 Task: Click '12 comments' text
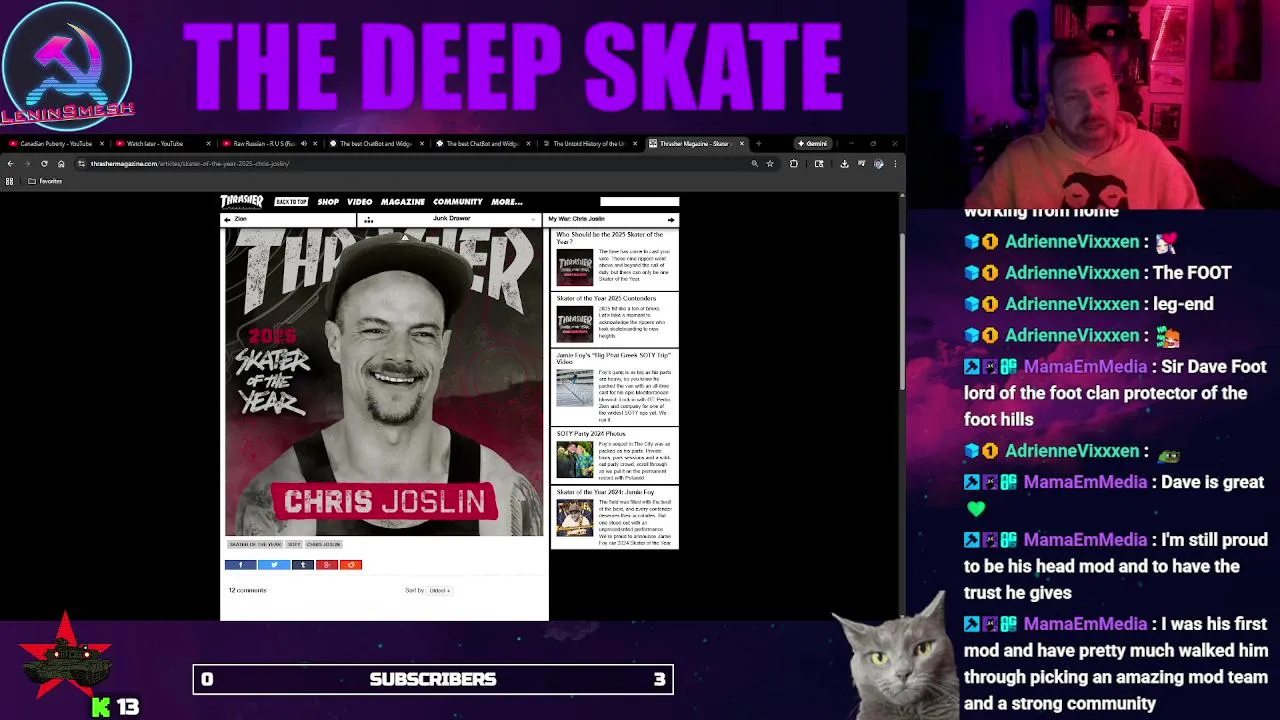(x=247, y=591)
